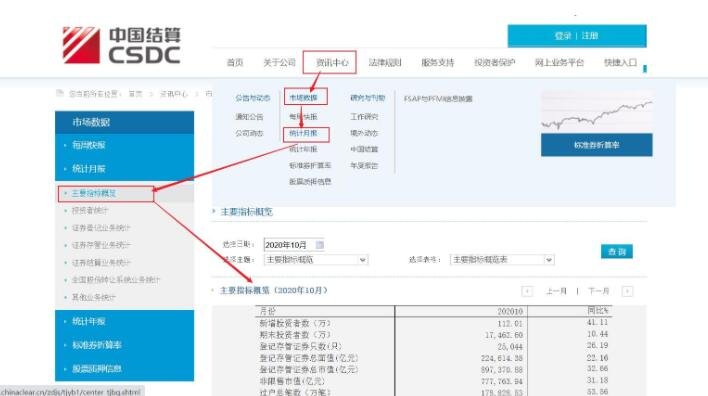Viewport: 708px width, 396px height.
Task: Open the 快捷入口 navigation menu
Action: [x=620, y=62]
